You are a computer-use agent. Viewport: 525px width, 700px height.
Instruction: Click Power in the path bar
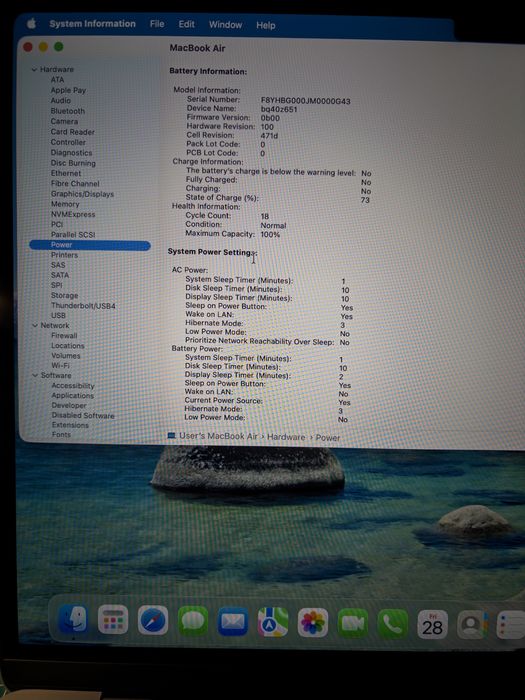click(x=328, y=438)
